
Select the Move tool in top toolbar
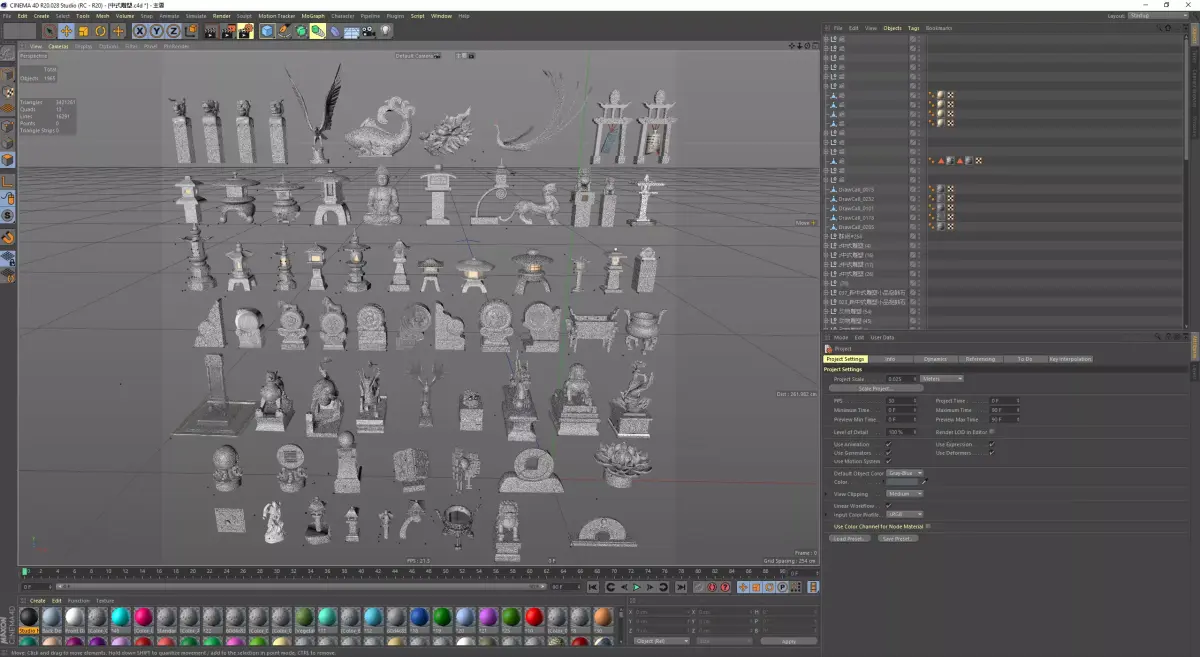66,31
